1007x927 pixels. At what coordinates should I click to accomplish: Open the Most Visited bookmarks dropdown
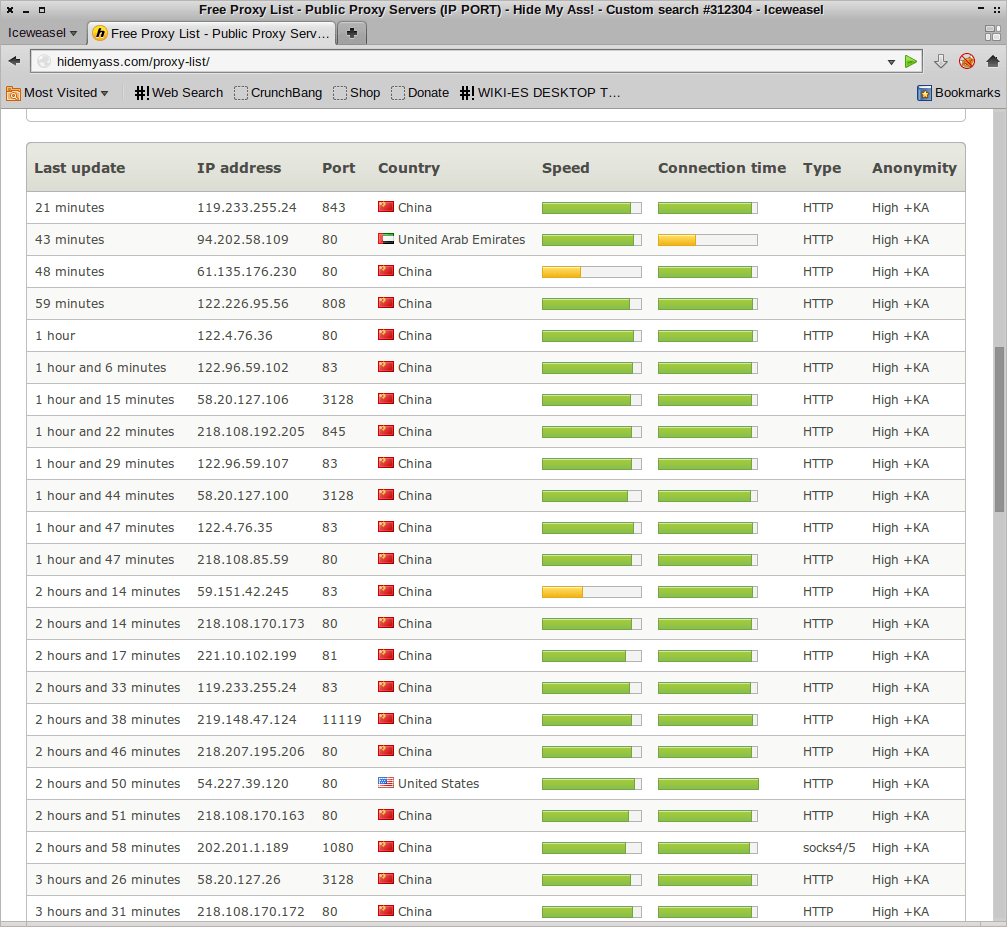coord(57,93)
